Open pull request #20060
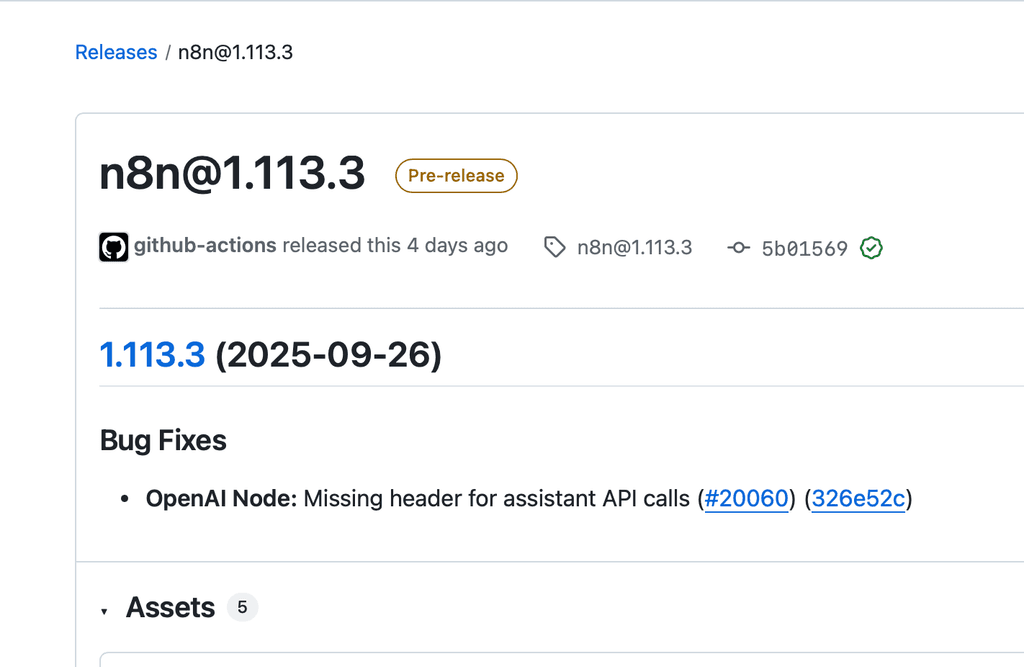 click(x=746, y=498)
